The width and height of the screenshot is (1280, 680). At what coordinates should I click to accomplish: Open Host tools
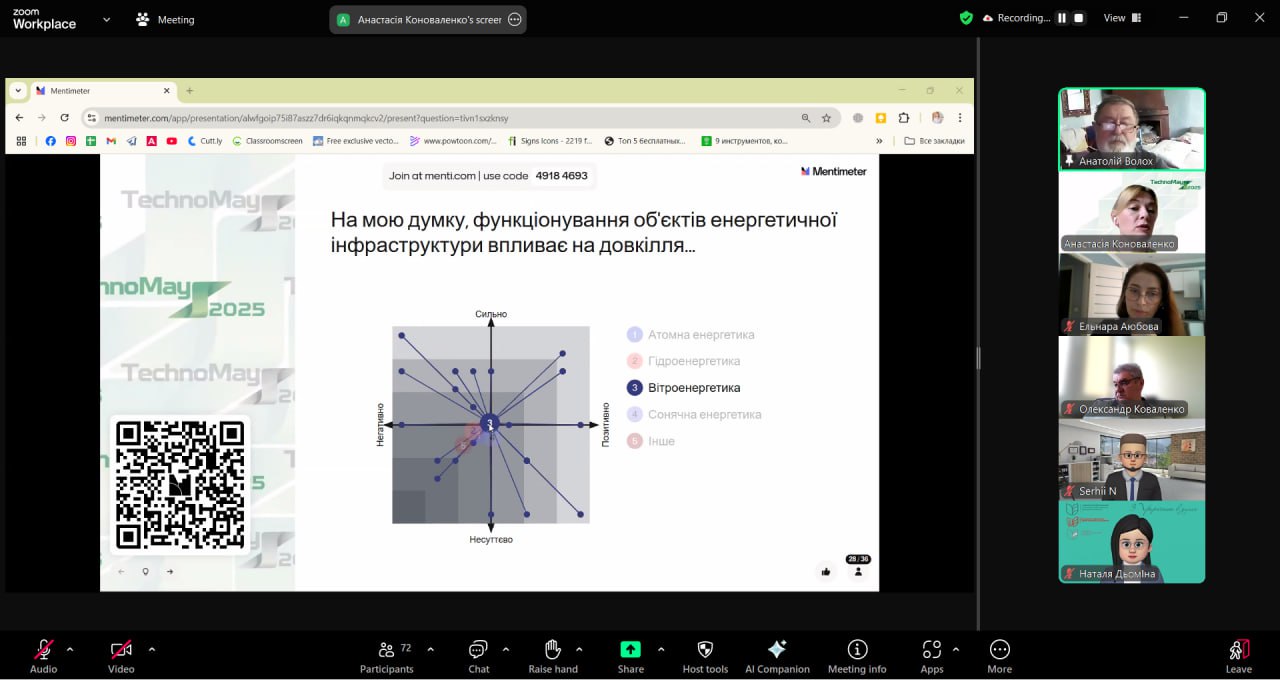705,655
